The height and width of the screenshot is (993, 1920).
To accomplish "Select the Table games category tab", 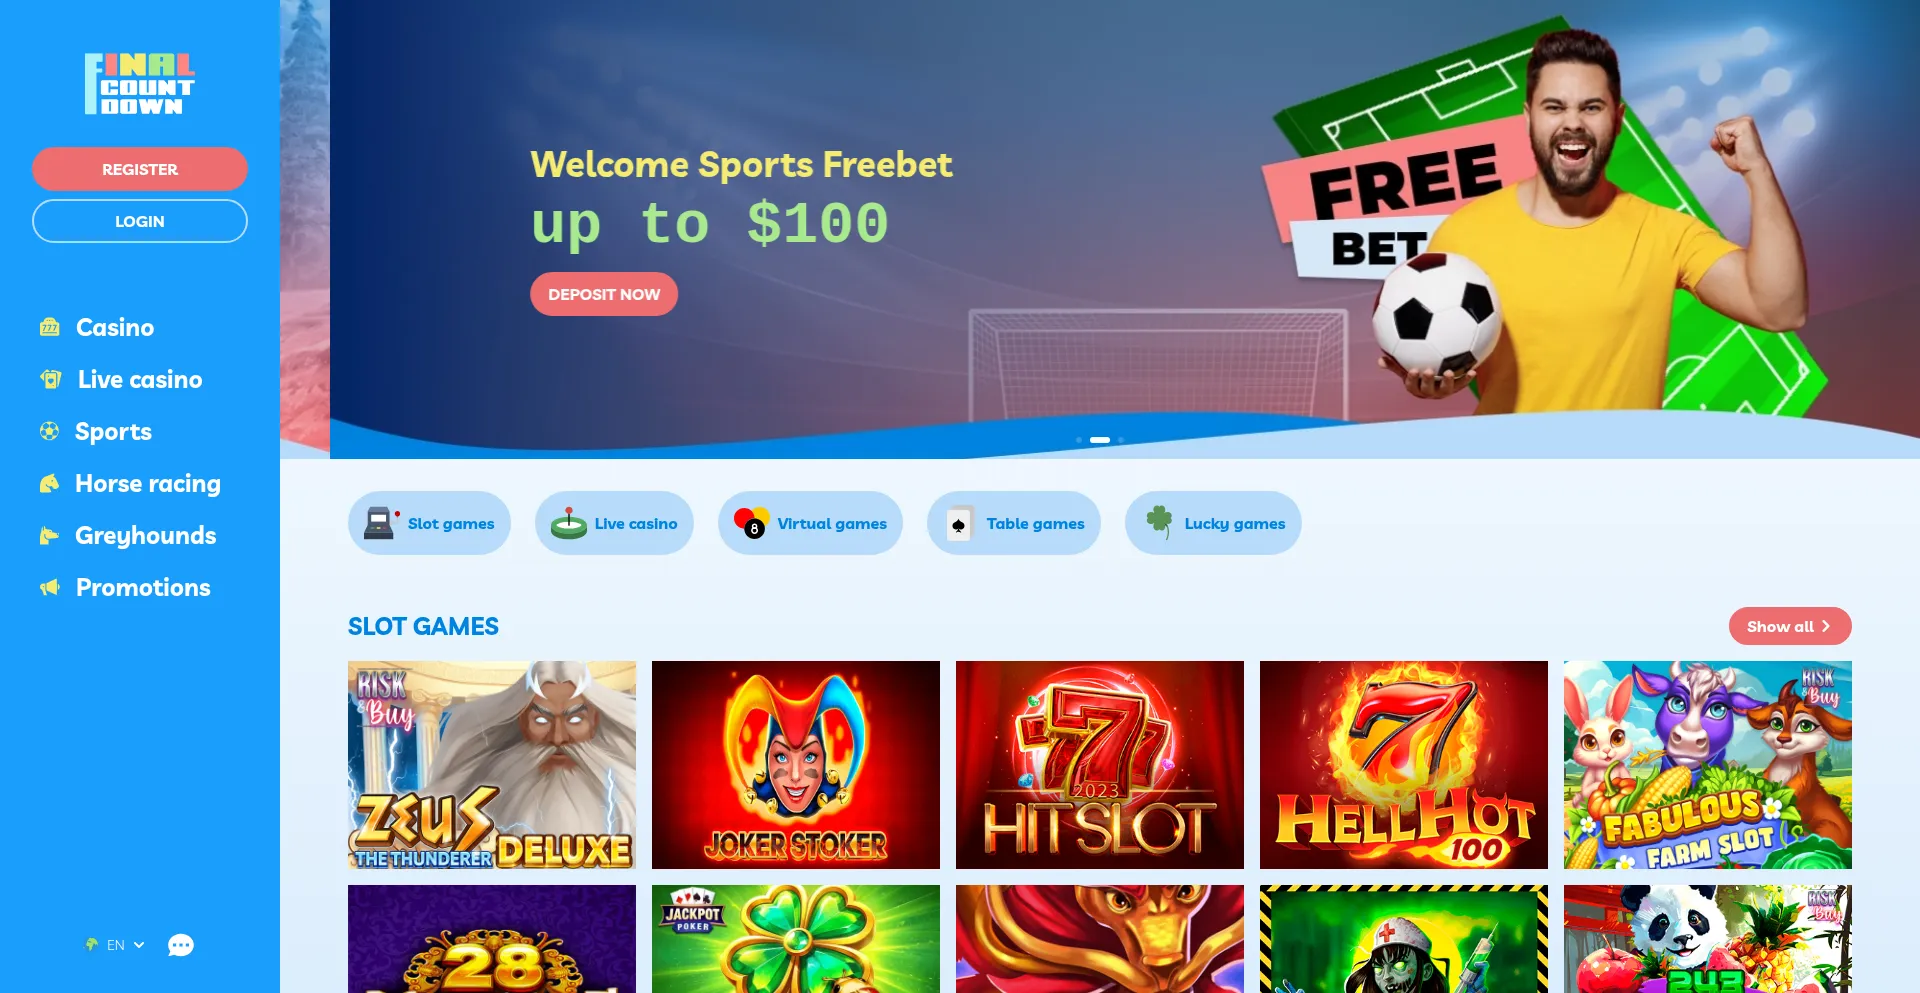I will [x=1013, y=523].
